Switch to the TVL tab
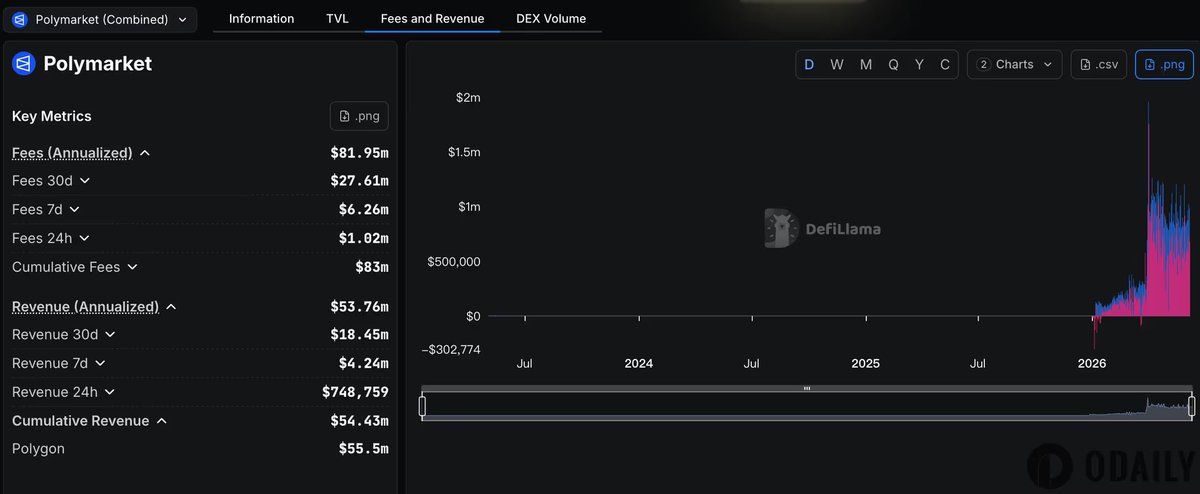The height and width of the screenshot is (494, 1200). [337, 19]
